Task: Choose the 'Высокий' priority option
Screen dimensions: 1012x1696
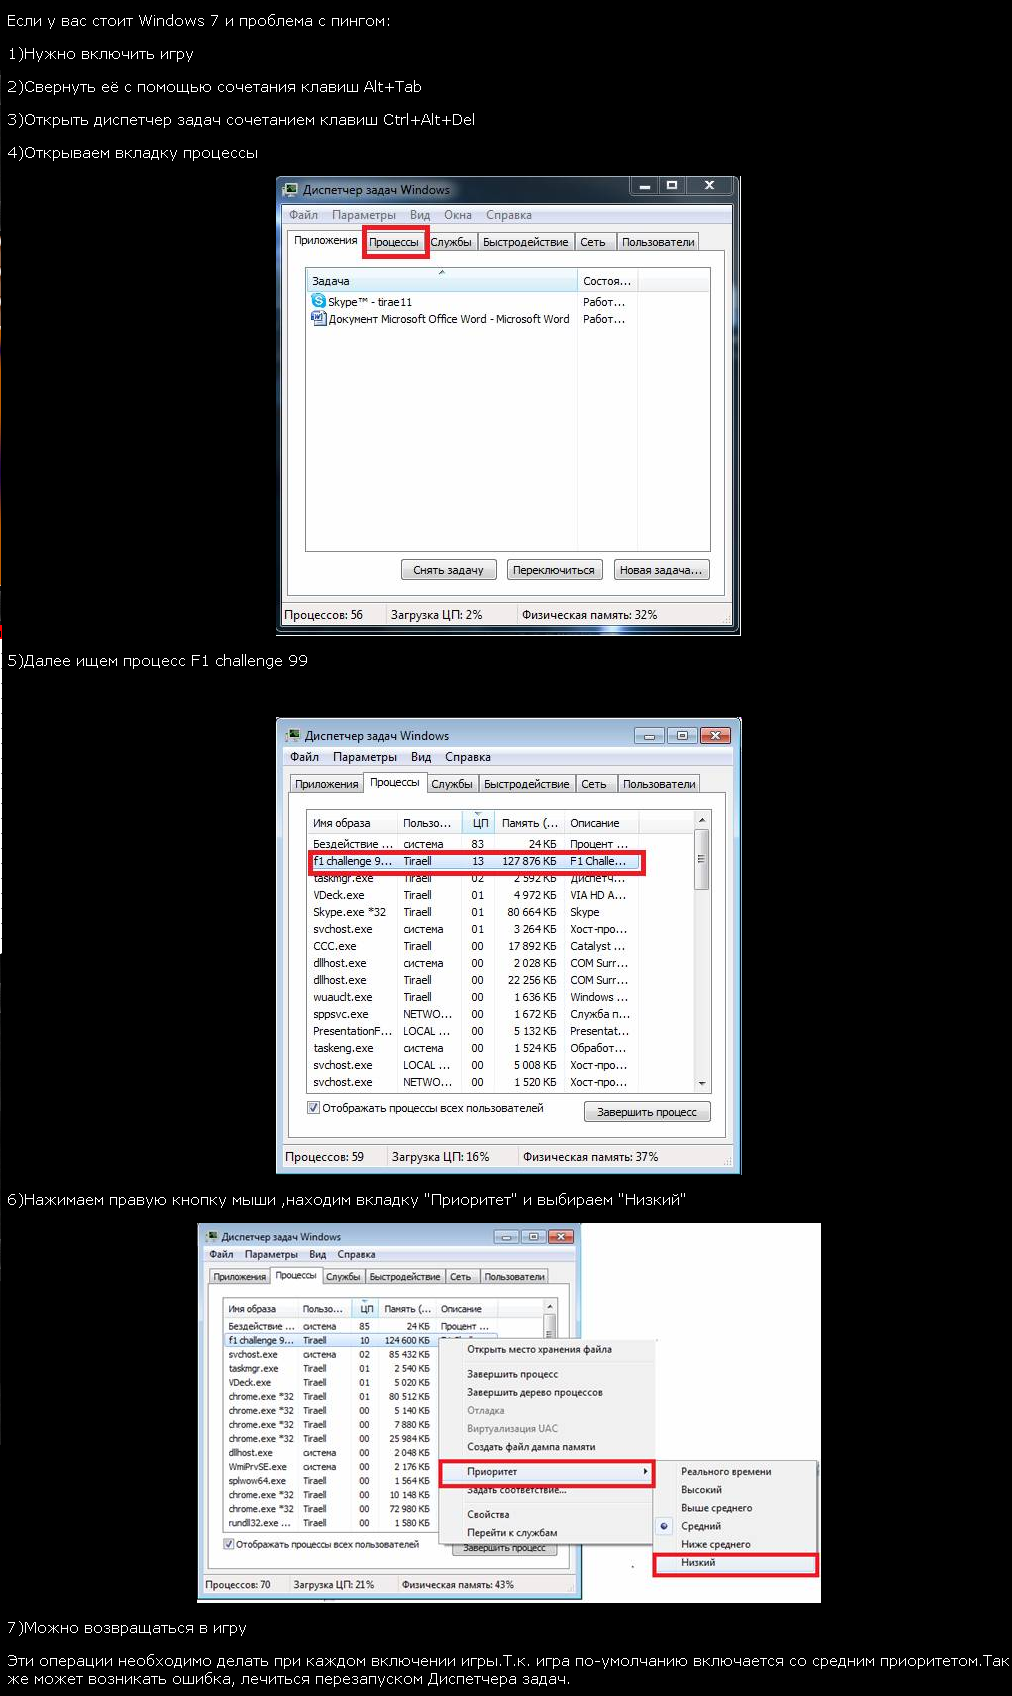Action: [x=701, y=1490]
